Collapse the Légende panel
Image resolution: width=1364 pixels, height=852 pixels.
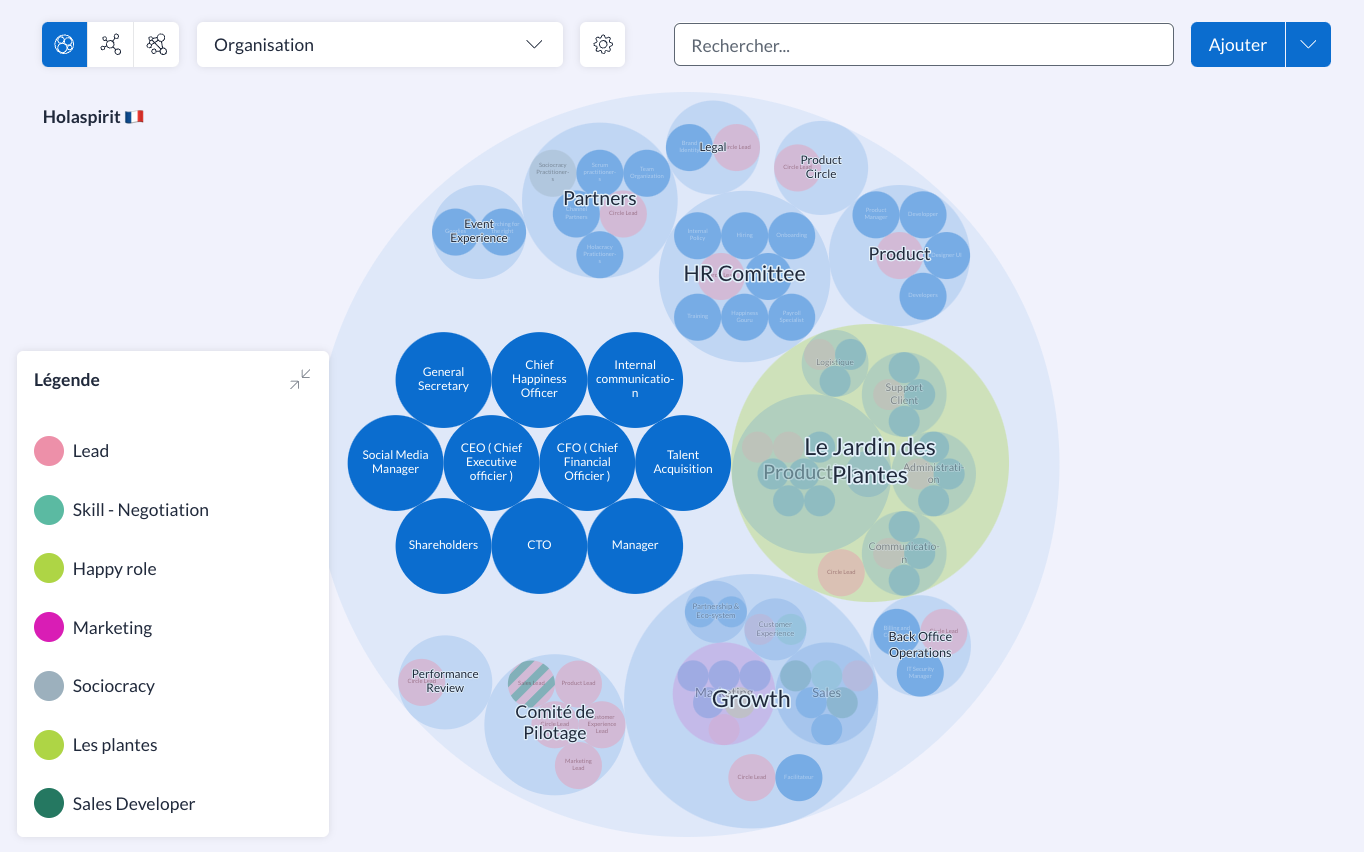300,380
